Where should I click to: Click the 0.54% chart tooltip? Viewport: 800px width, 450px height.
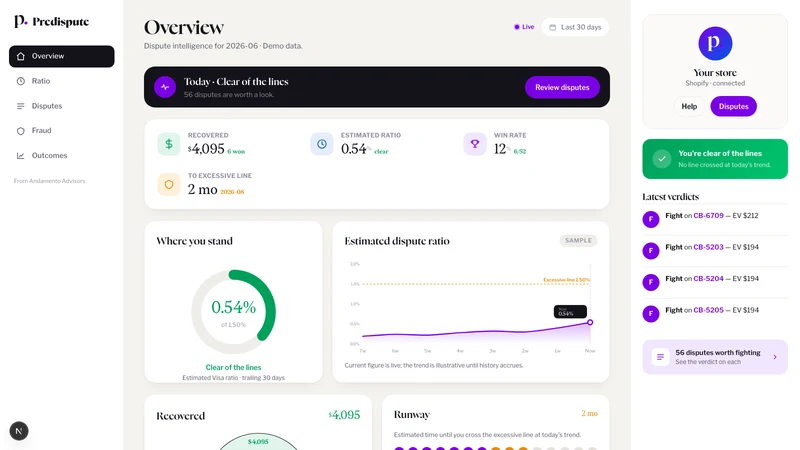tap(570, 311)
